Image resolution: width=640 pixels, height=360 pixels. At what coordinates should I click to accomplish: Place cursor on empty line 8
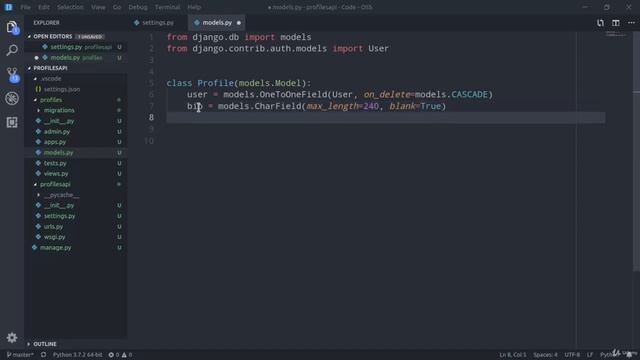click(x=385, y=118)
